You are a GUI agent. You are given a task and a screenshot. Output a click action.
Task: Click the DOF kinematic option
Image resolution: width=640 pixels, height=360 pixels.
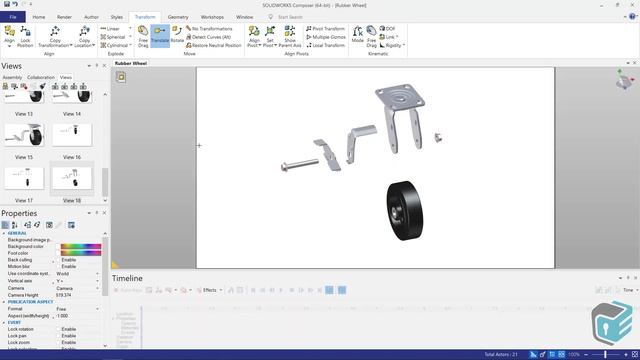(x=387, y=29)
